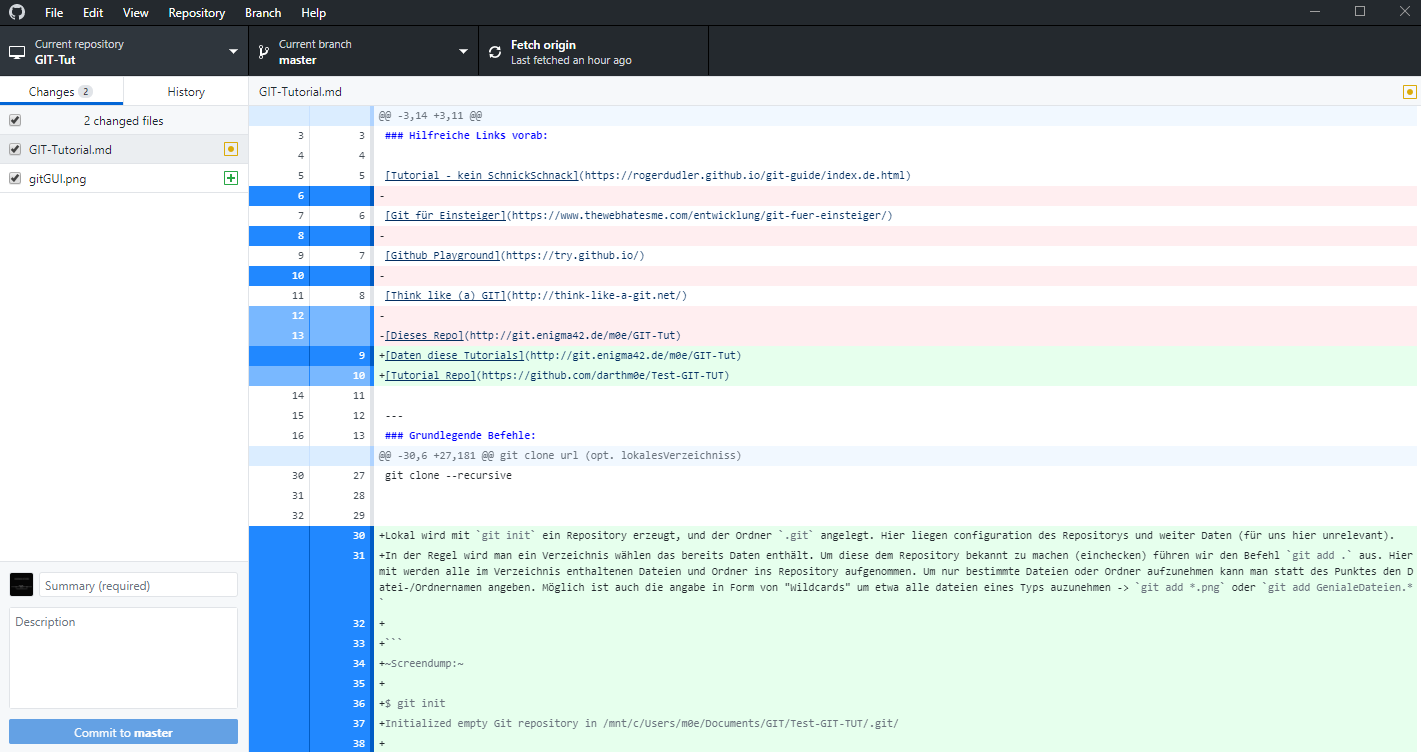Image resolution: width=1421 pixels, height=752 pixels.
Task: Click added '[Tutorial Repo]' line text
Action: click(554, 375)
